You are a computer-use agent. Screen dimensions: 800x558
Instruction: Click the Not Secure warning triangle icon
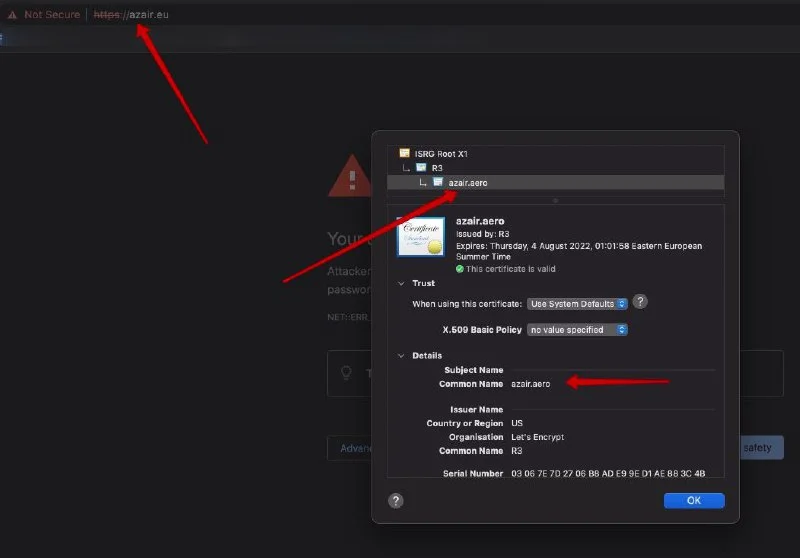point(12,15)
